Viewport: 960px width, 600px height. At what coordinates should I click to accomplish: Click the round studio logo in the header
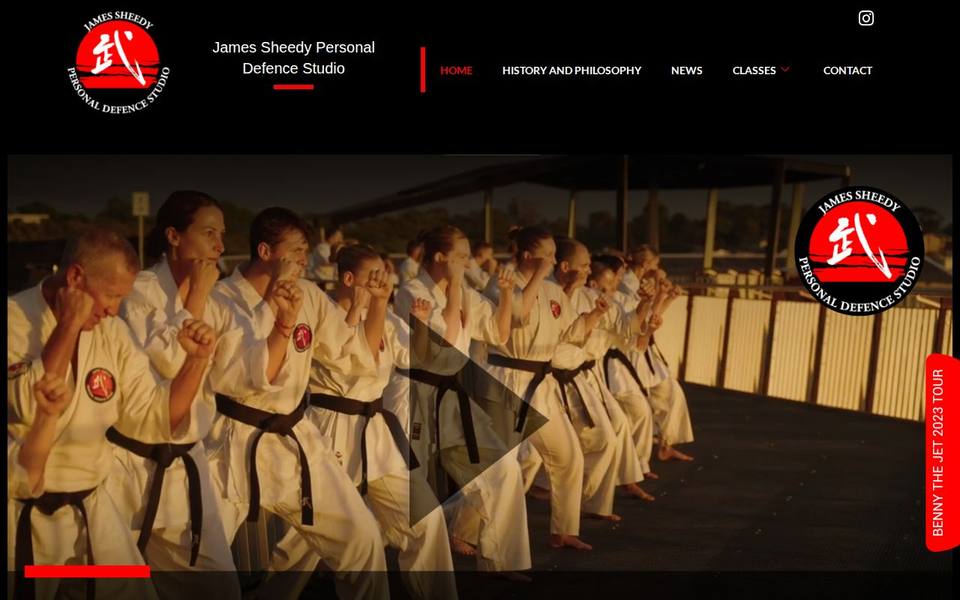(x=118, y=62)
